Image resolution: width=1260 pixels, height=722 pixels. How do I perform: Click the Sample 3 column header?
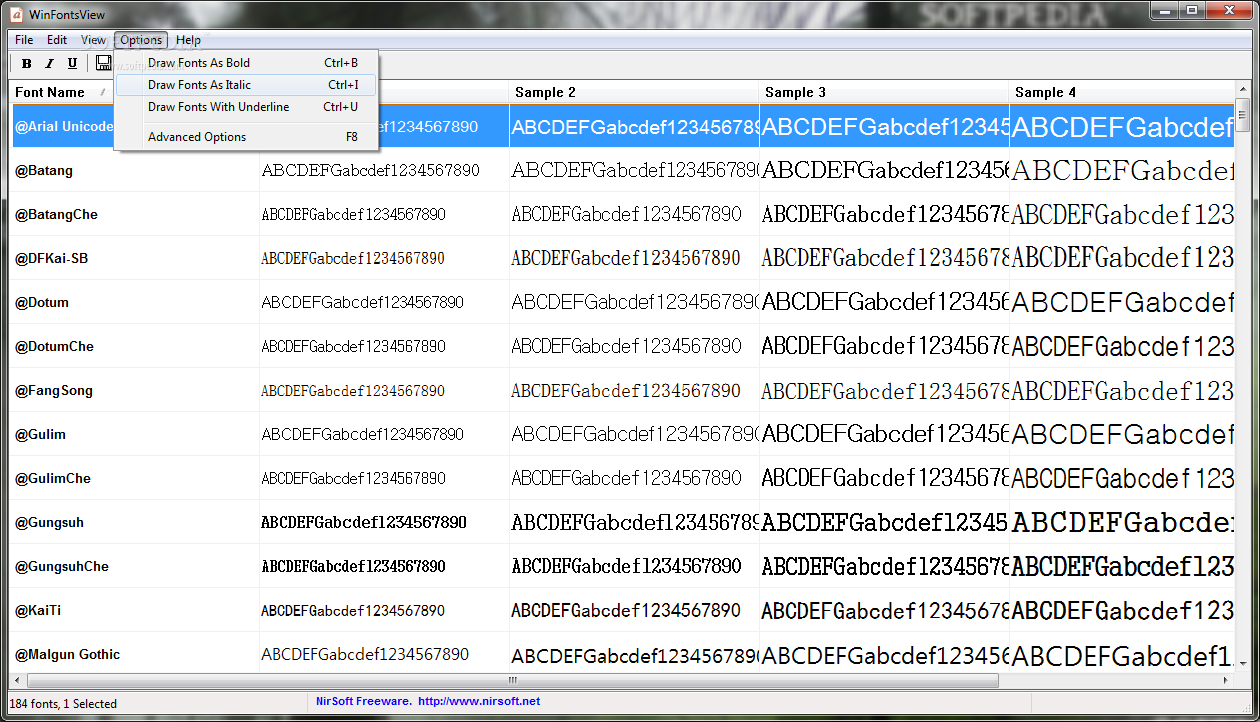[x=884, y=92]
